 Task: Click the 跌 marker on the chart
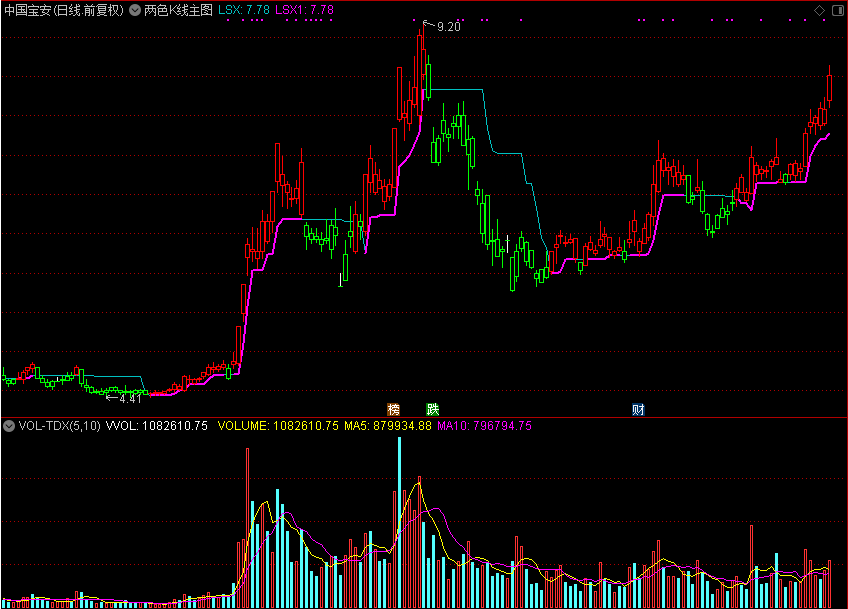click(x=433, y=409)
